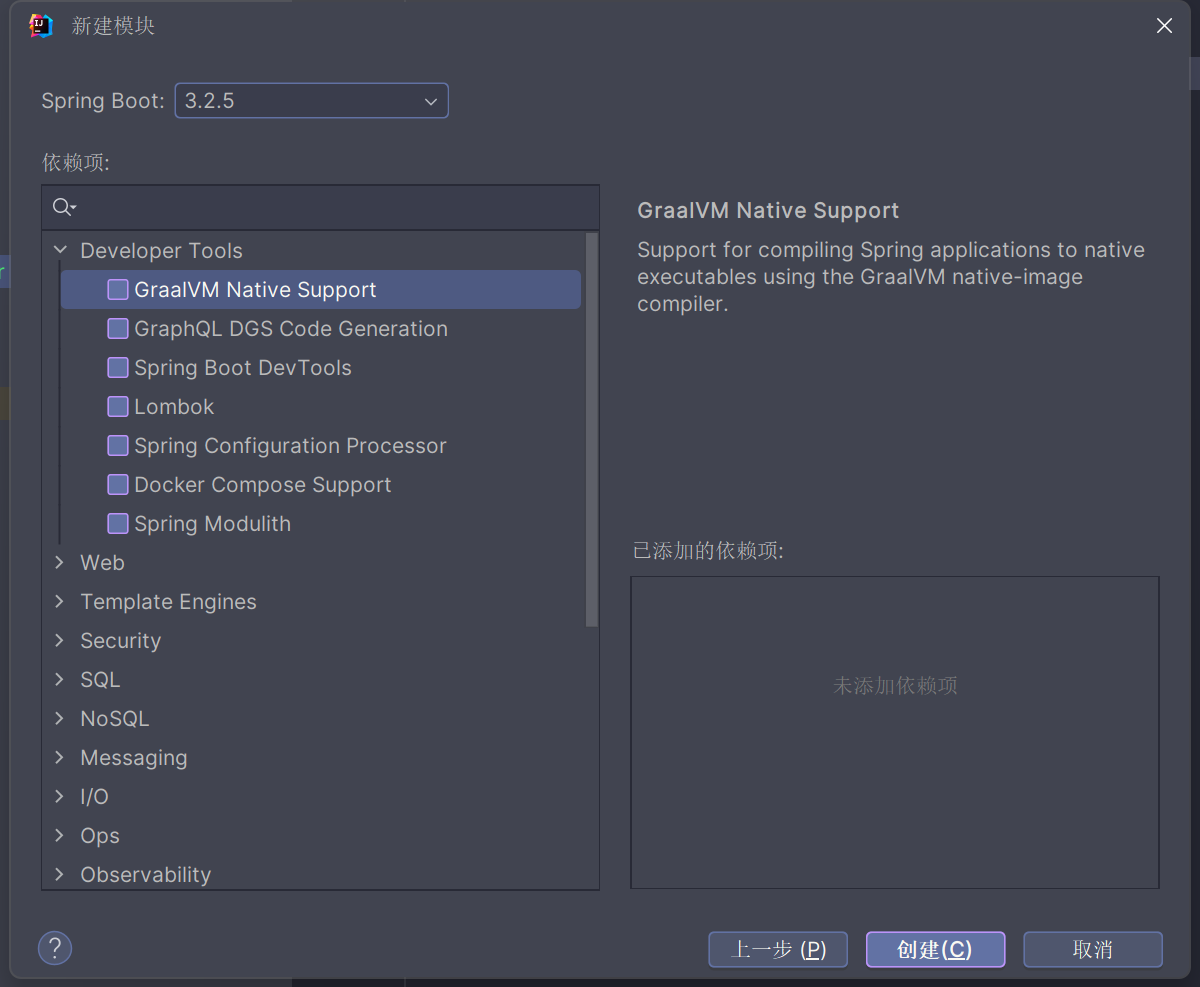
Task: Enable Spring Configuration Processor checkbox
Action: [x=118, y=446]
